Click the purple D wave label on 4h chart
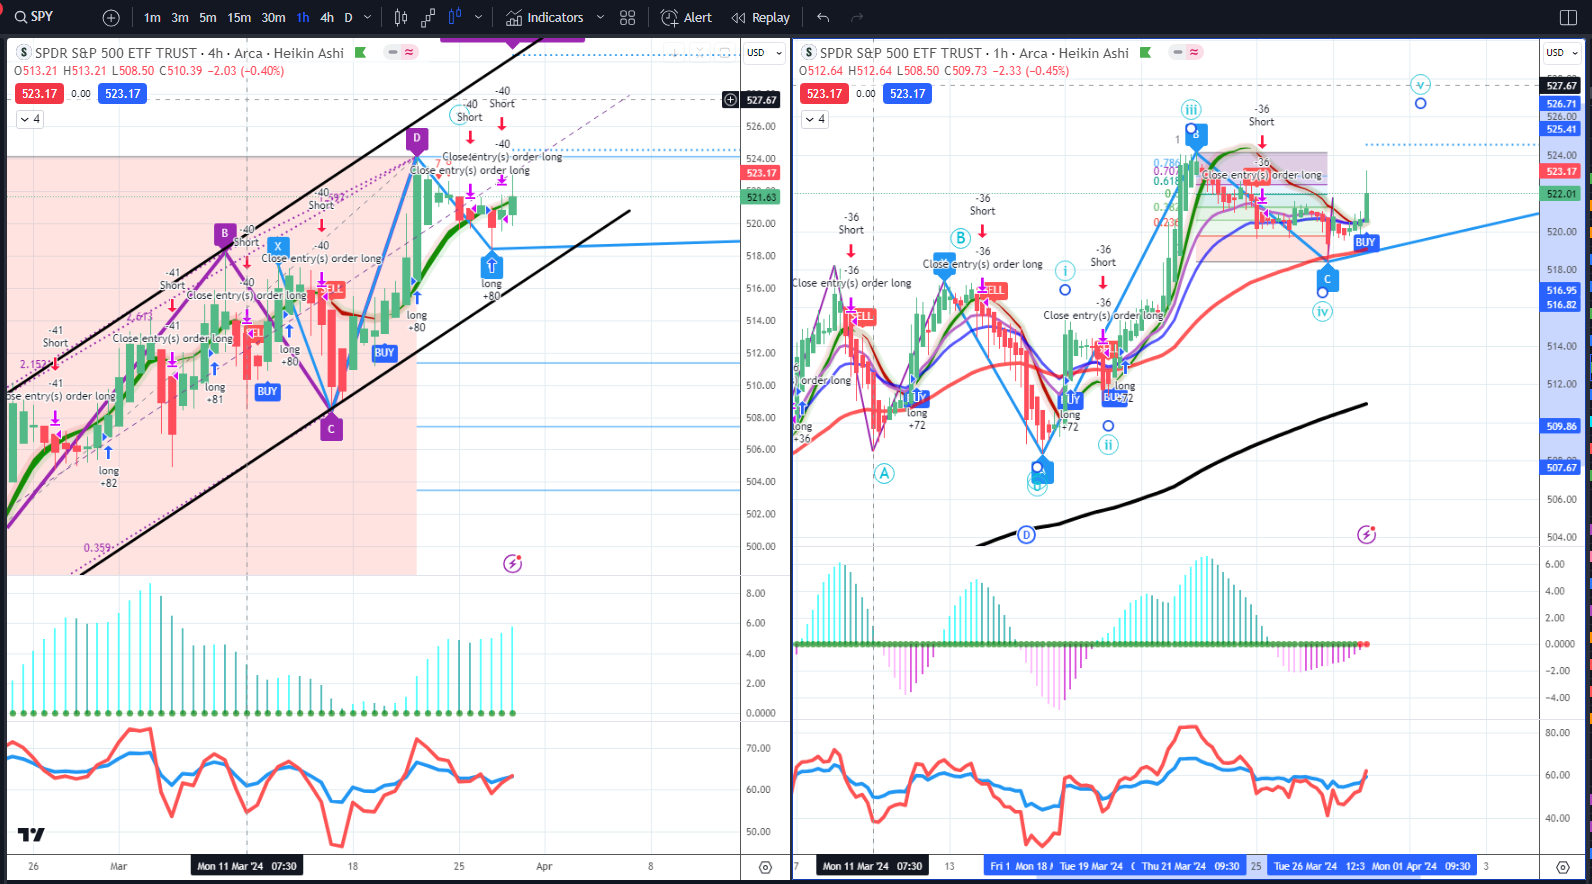 (x=417, y=139)
